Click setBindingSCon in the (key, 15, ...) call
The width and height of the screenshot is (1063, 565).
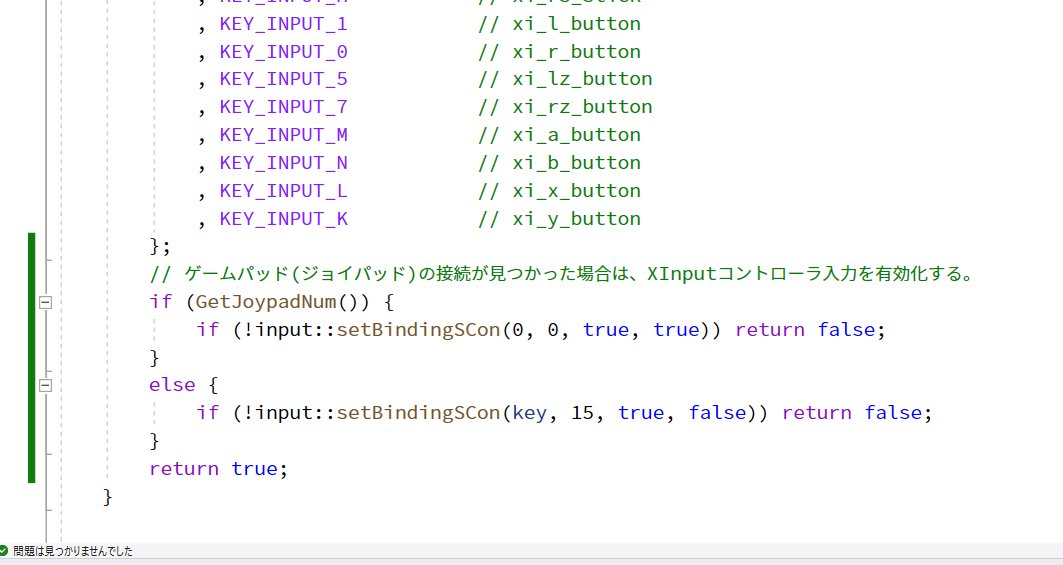coord(418,412)
